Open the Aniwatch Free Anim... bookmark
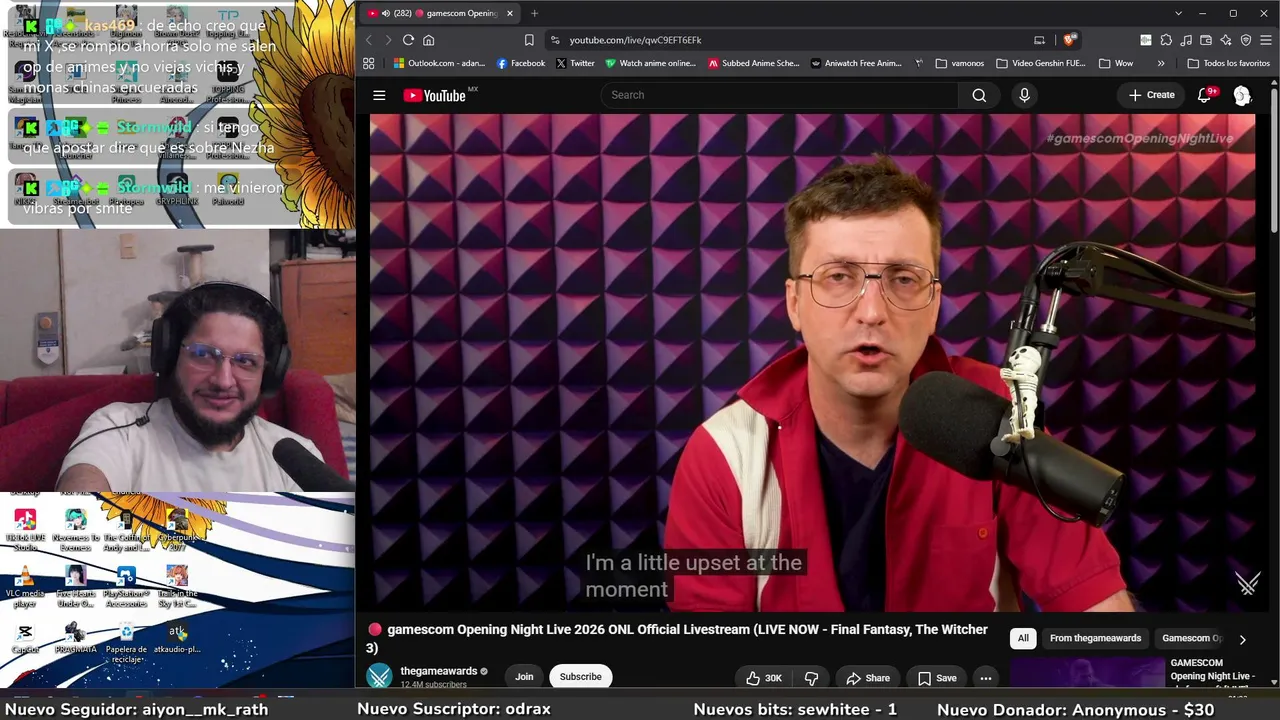This screenshot has height=720, width=1280. click(x=856, y=63)
